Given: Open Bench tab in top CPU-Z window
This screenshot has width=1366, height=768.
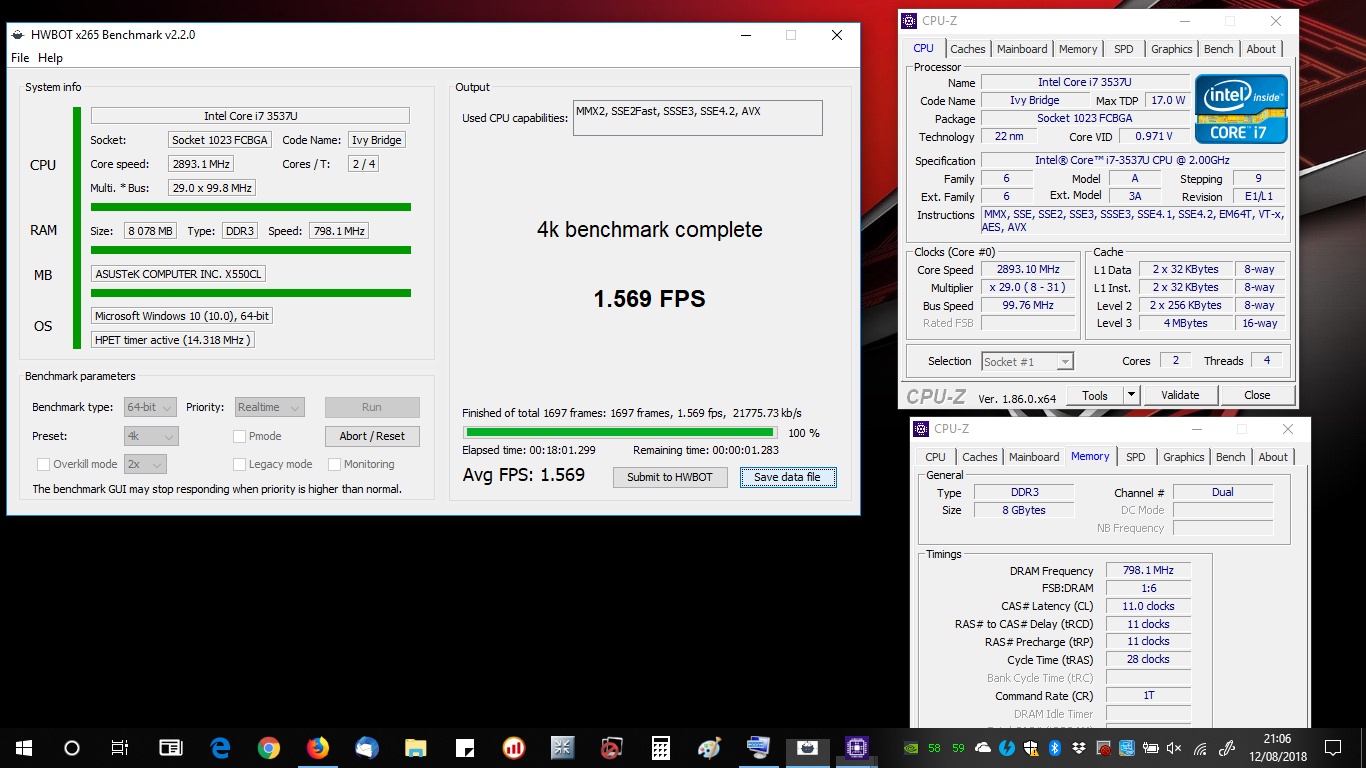Looking at the screenshot, I should 1218,49.
